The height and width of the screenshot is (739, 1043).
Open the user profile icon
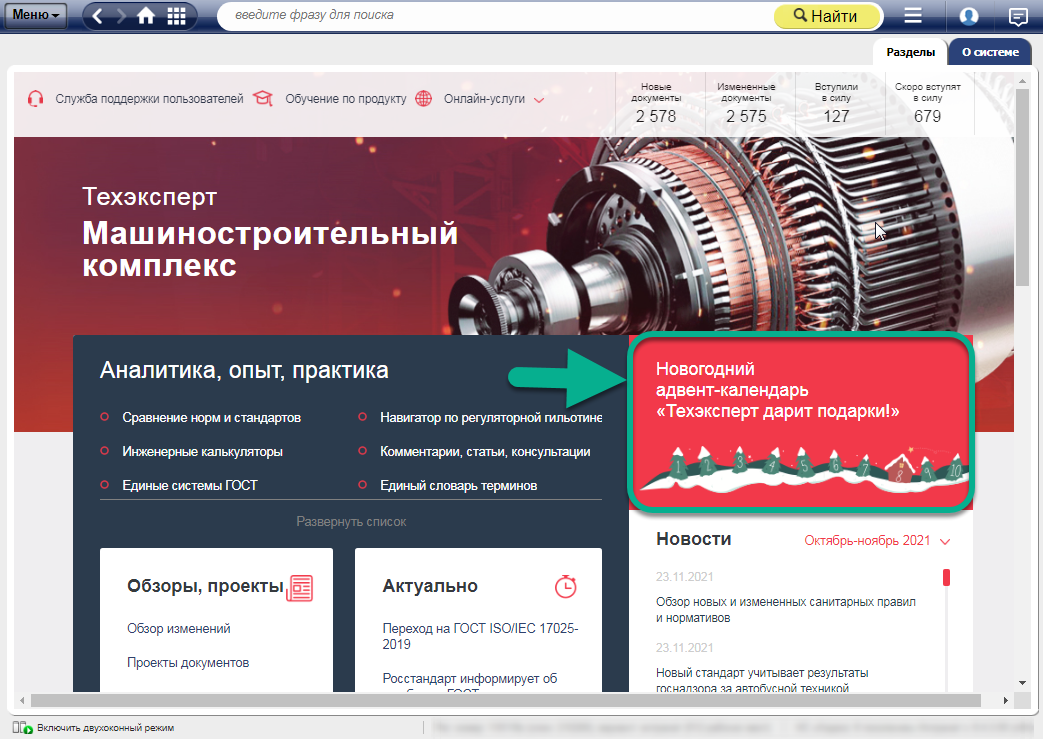click(x=968, y=16)
